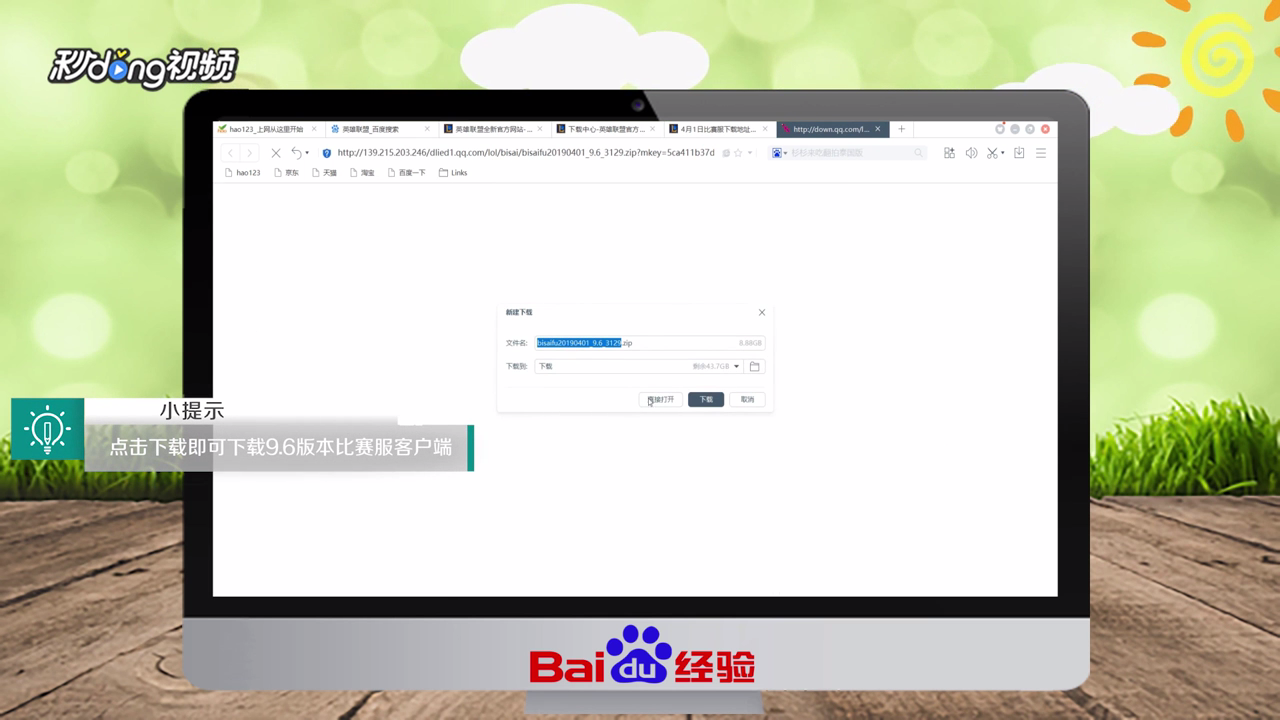The image size is (1280, 720).
Task: Open the extensions grid icon in toolbar
Action: pos(949,153)
